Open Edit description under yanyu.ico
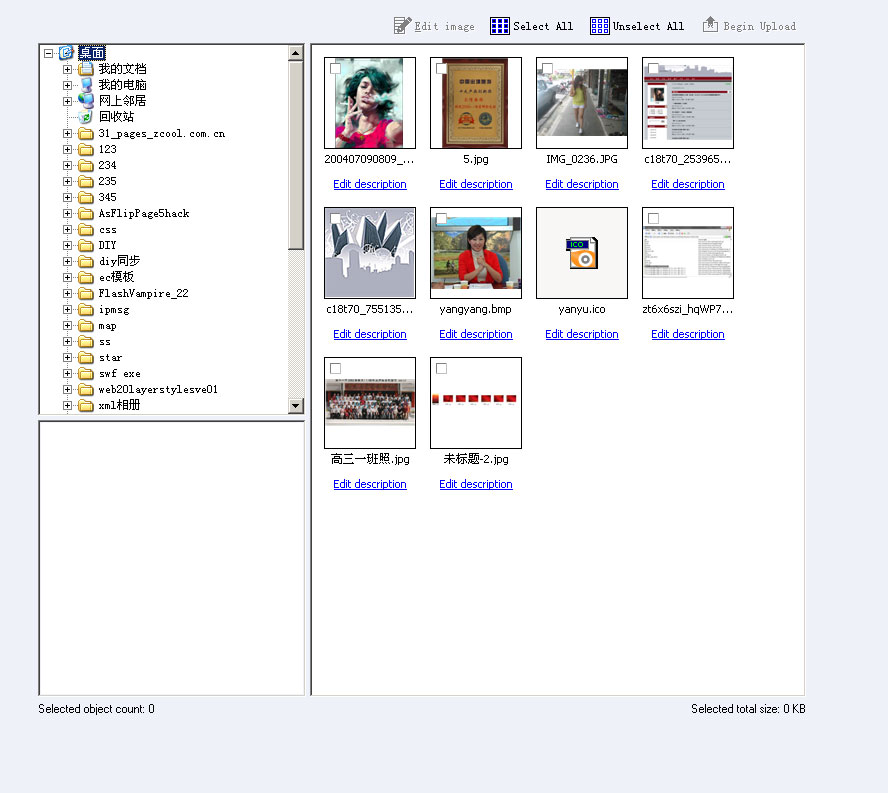 point(582,334)
